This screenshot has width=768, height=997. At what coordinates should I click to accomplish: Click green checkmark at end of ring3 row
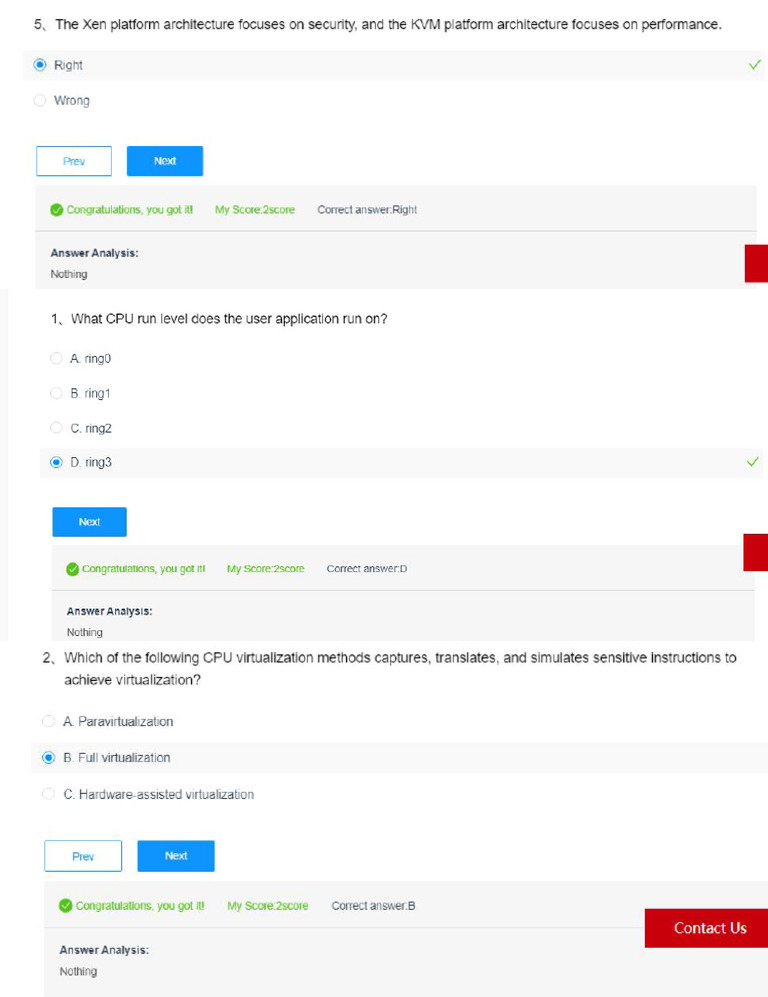click(x=753, y=463)
